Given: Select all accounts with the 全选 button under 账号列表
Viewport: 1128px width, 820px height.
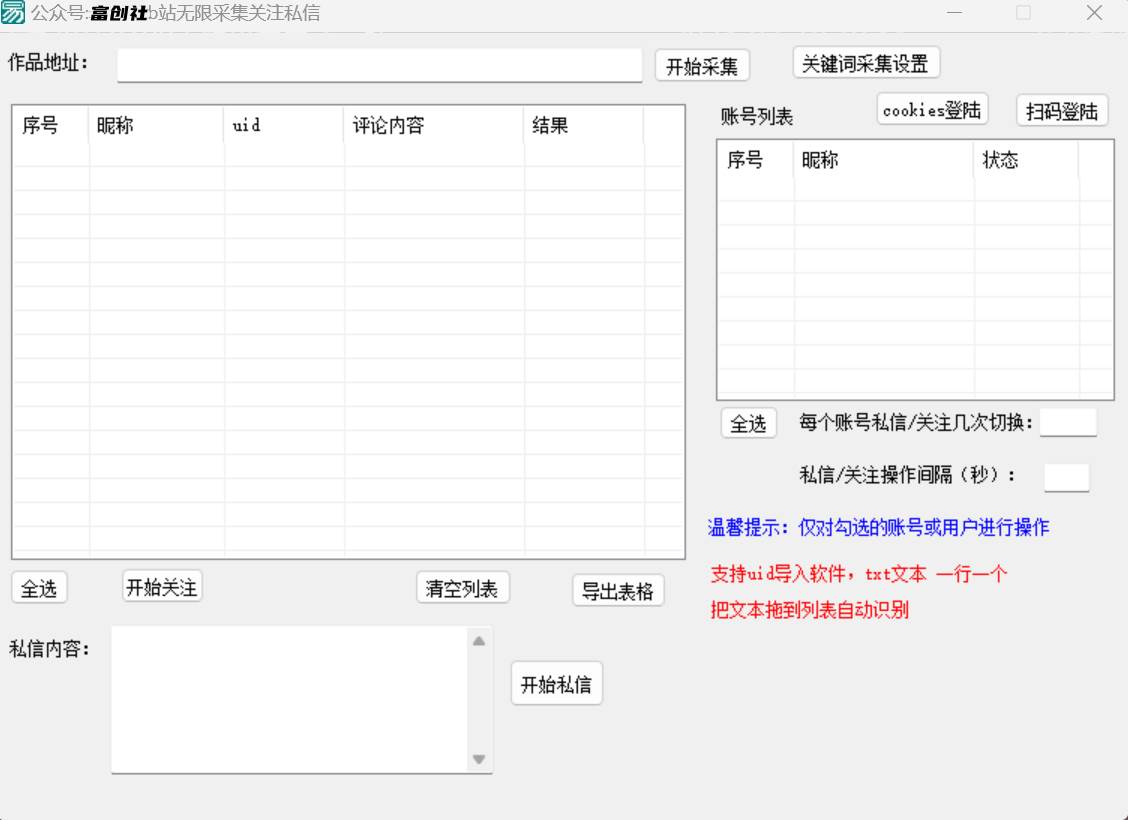Looking at the screenshot, I should coord(748,424).
